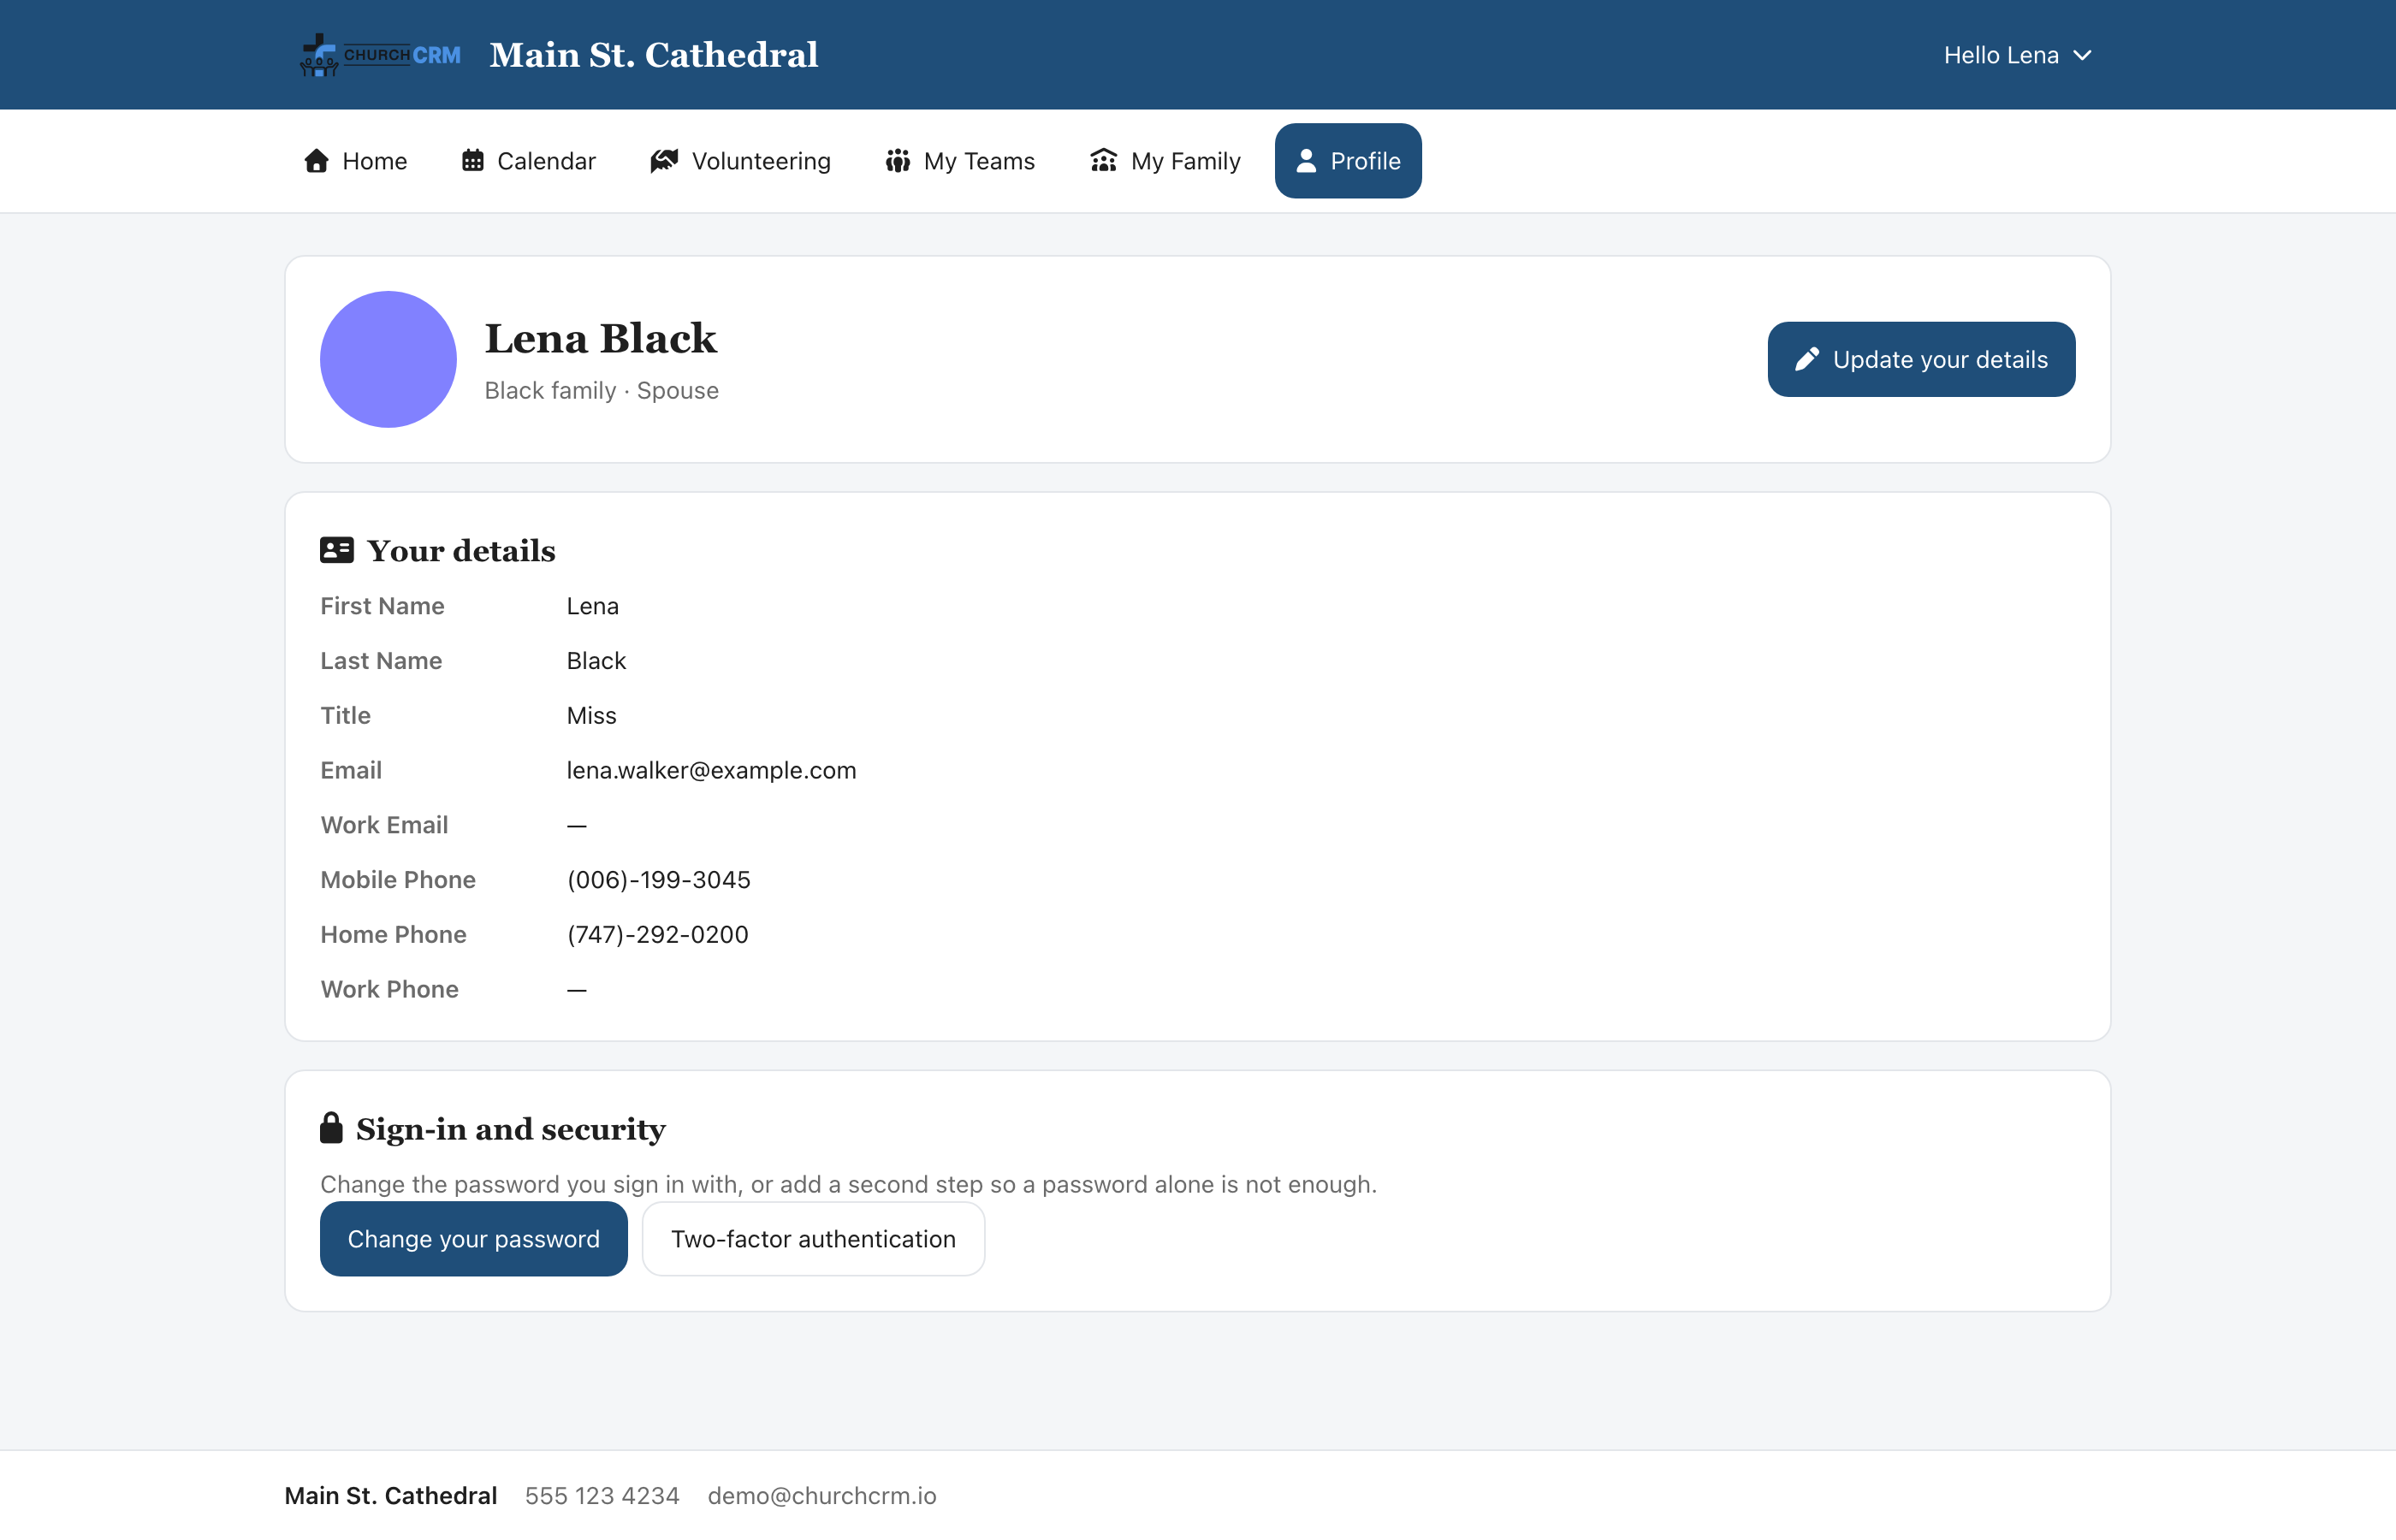Click the My Family house icon
This screenshot has width=2396, height=1540.
point(1103,161)
